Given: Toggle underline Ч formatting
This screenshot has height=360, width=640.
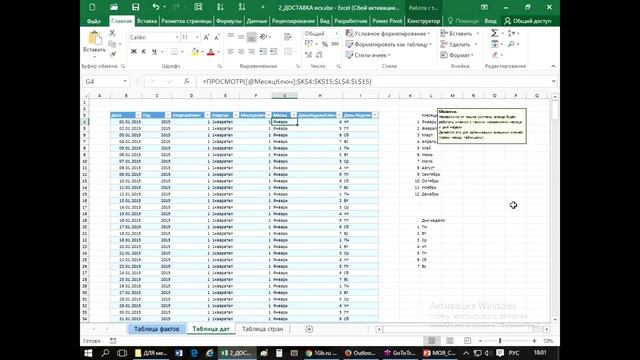Looking at the screenshot, I should [x=154, y=52].
